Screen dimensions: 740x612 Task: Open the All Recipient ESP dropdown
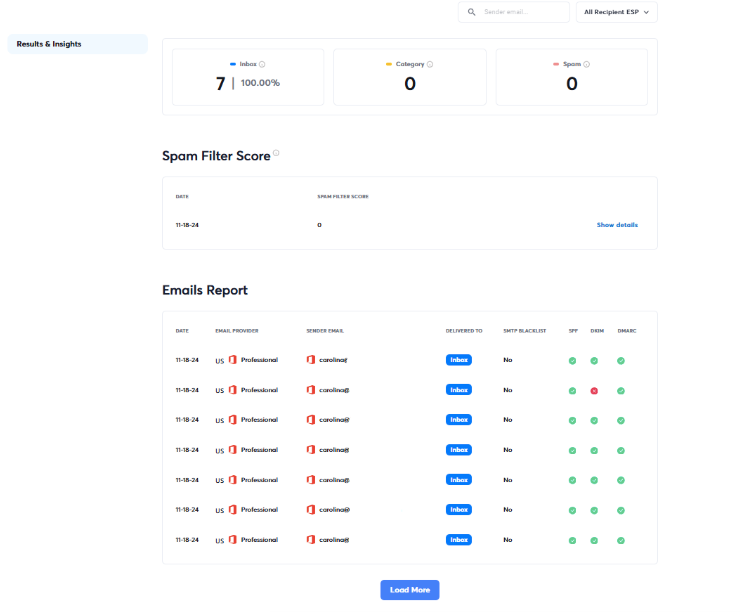pos(616,12)
